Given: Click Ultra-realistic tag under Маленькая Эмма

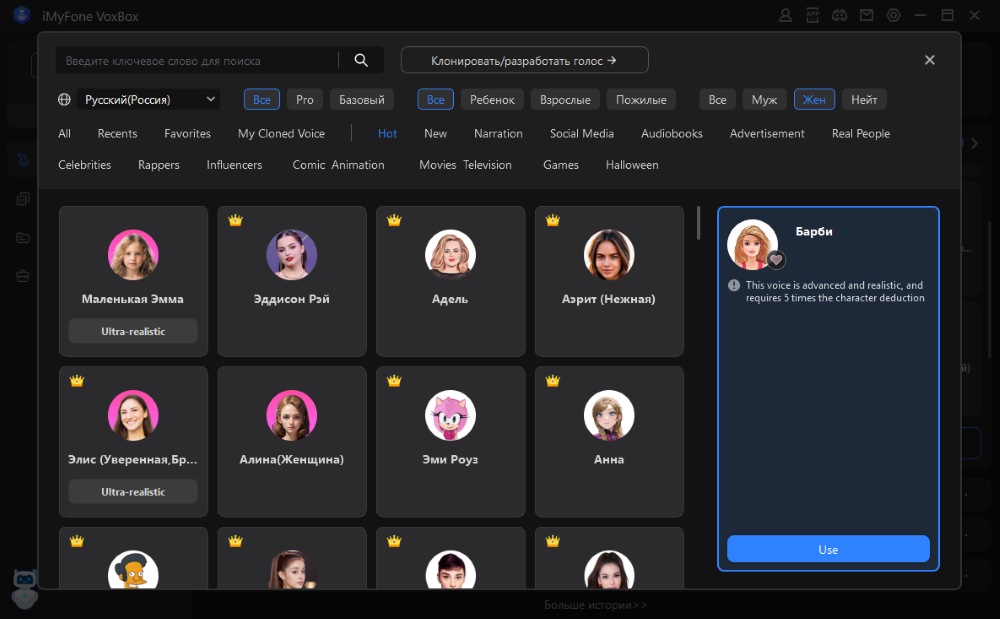Looking at the screenshot, I should coord(133,331).
